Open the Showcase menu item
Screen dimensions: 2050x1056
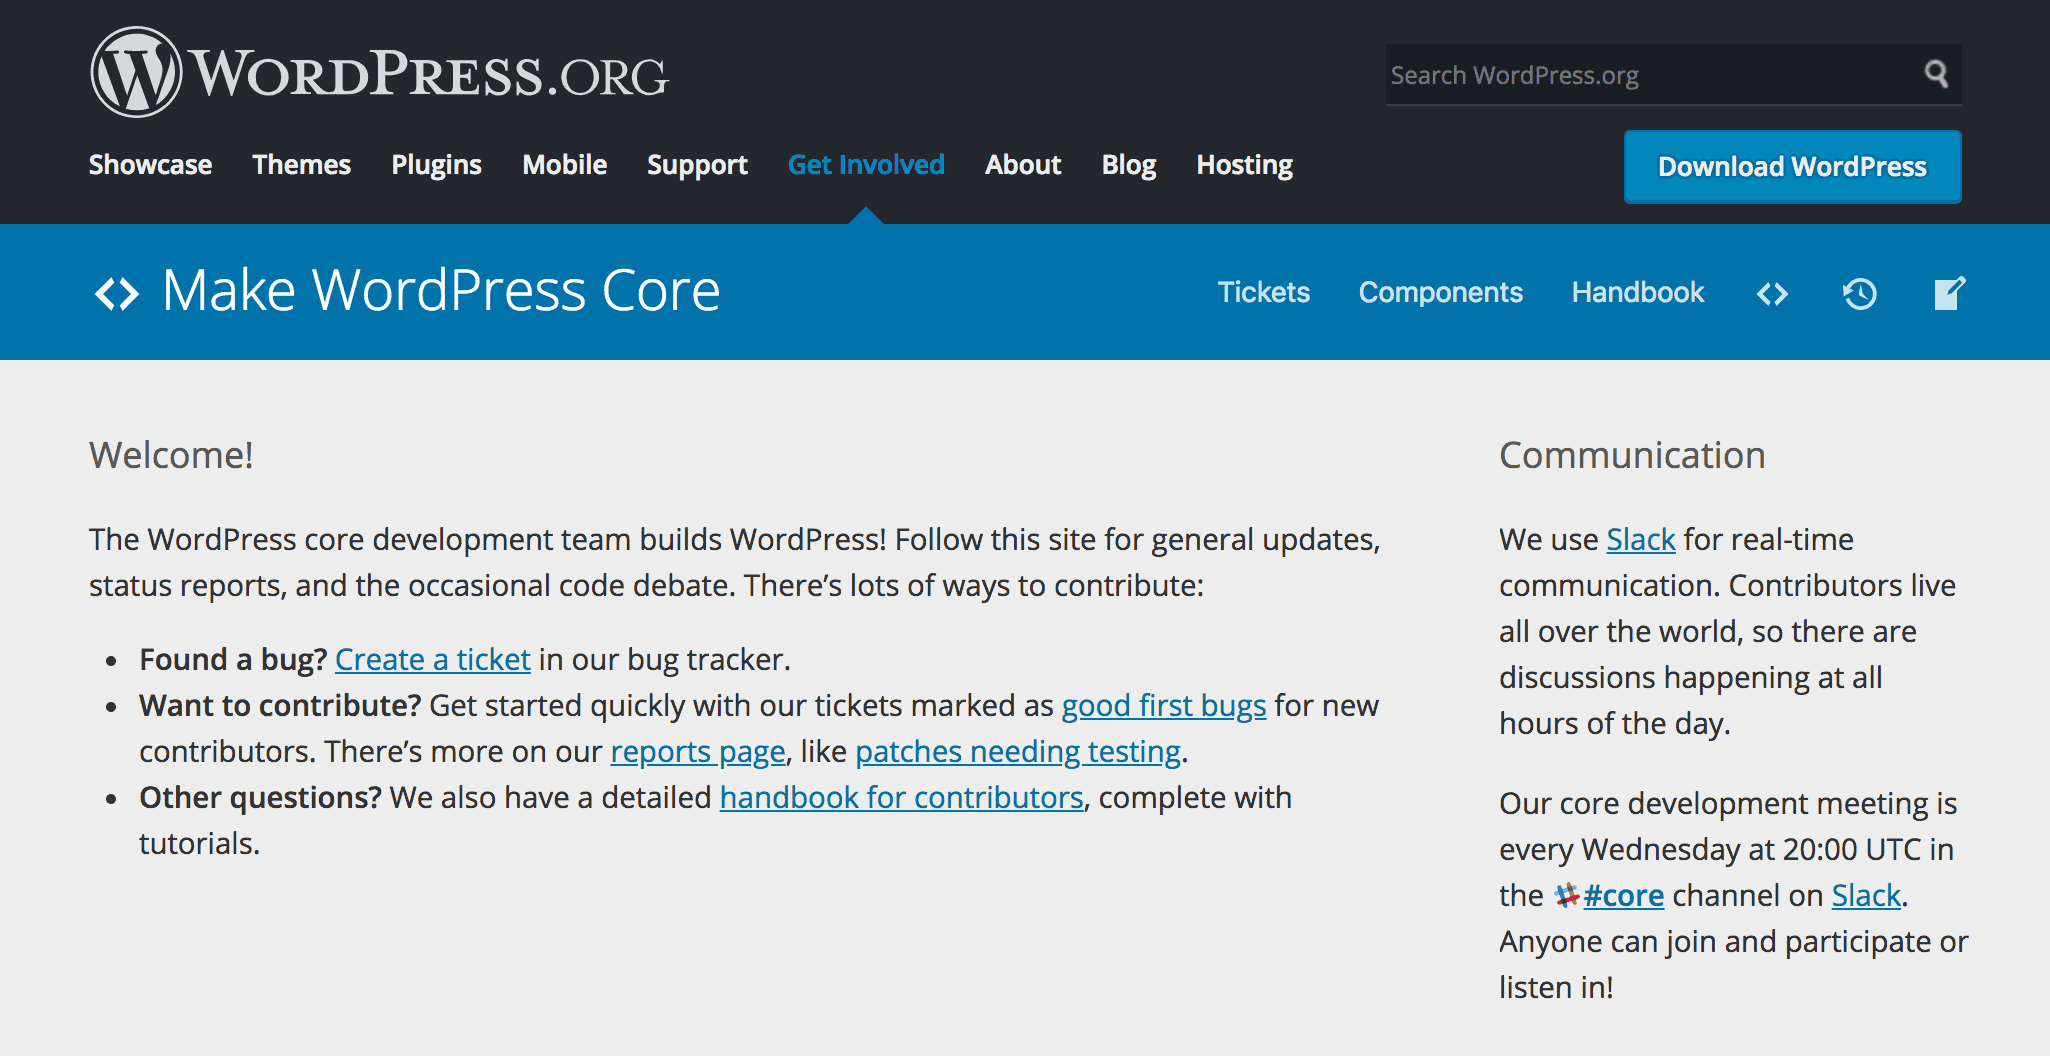point(150,165)
